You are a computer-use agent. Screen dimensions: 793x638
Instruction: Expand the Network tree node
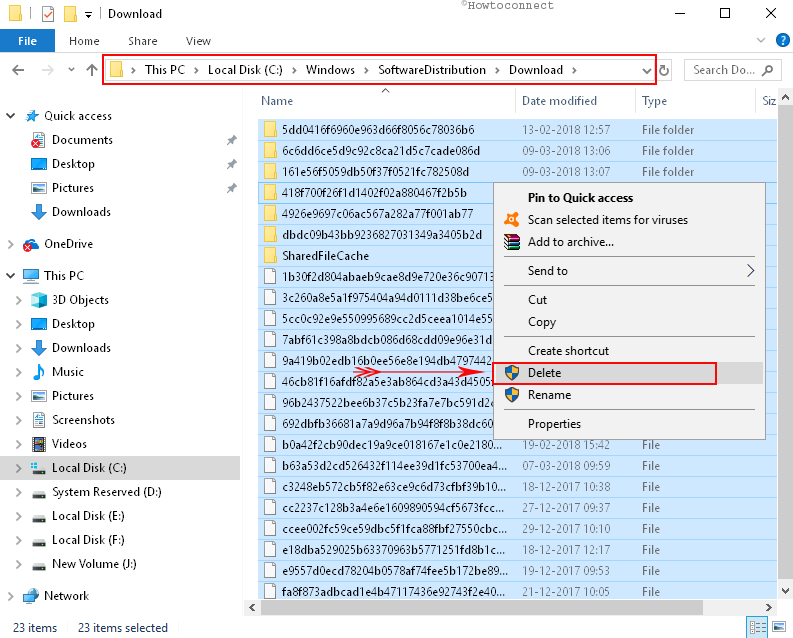10,596
